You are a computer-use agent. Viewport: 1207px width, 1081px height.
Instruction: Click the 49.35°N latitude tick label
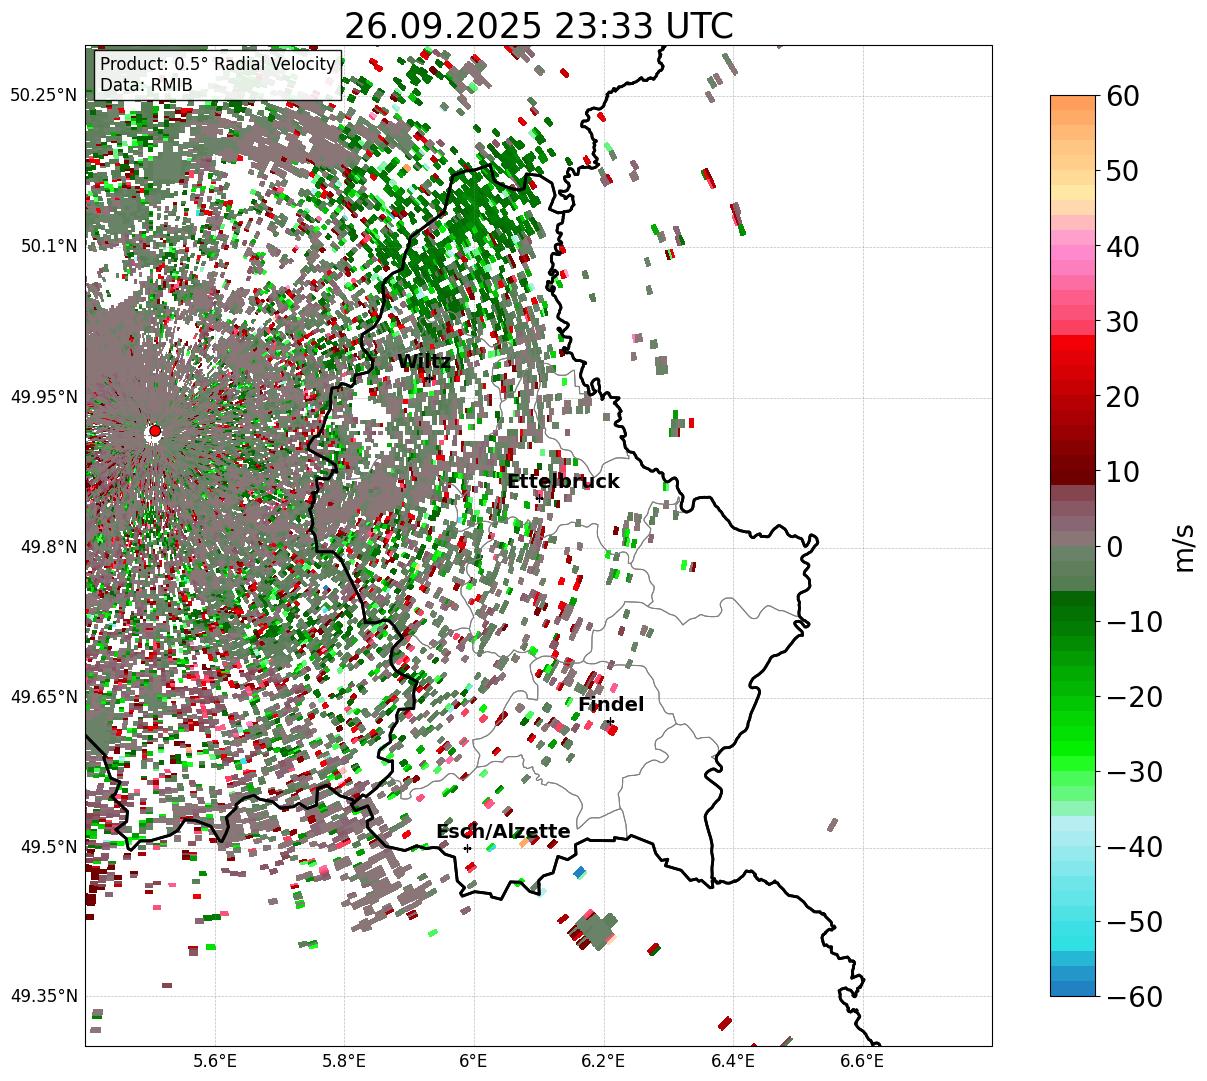coord(43,996)
